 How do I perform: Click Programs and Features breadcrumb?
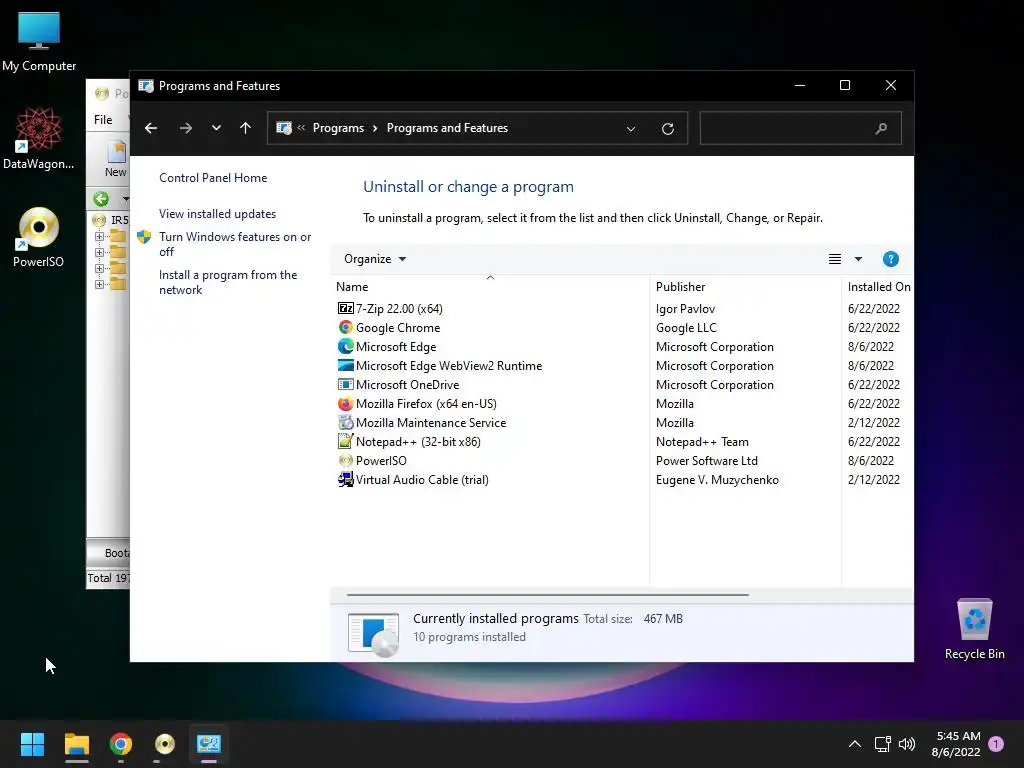coord(447,128)
